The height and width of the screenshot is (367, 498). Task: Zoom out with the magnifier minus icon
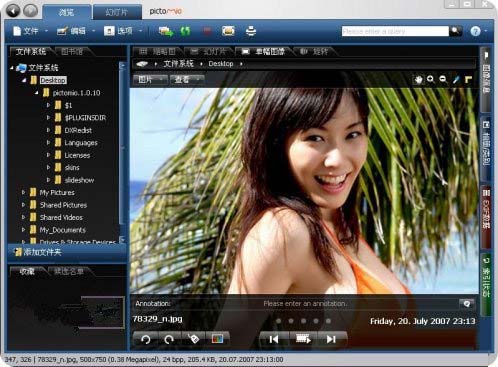point(443,79)
